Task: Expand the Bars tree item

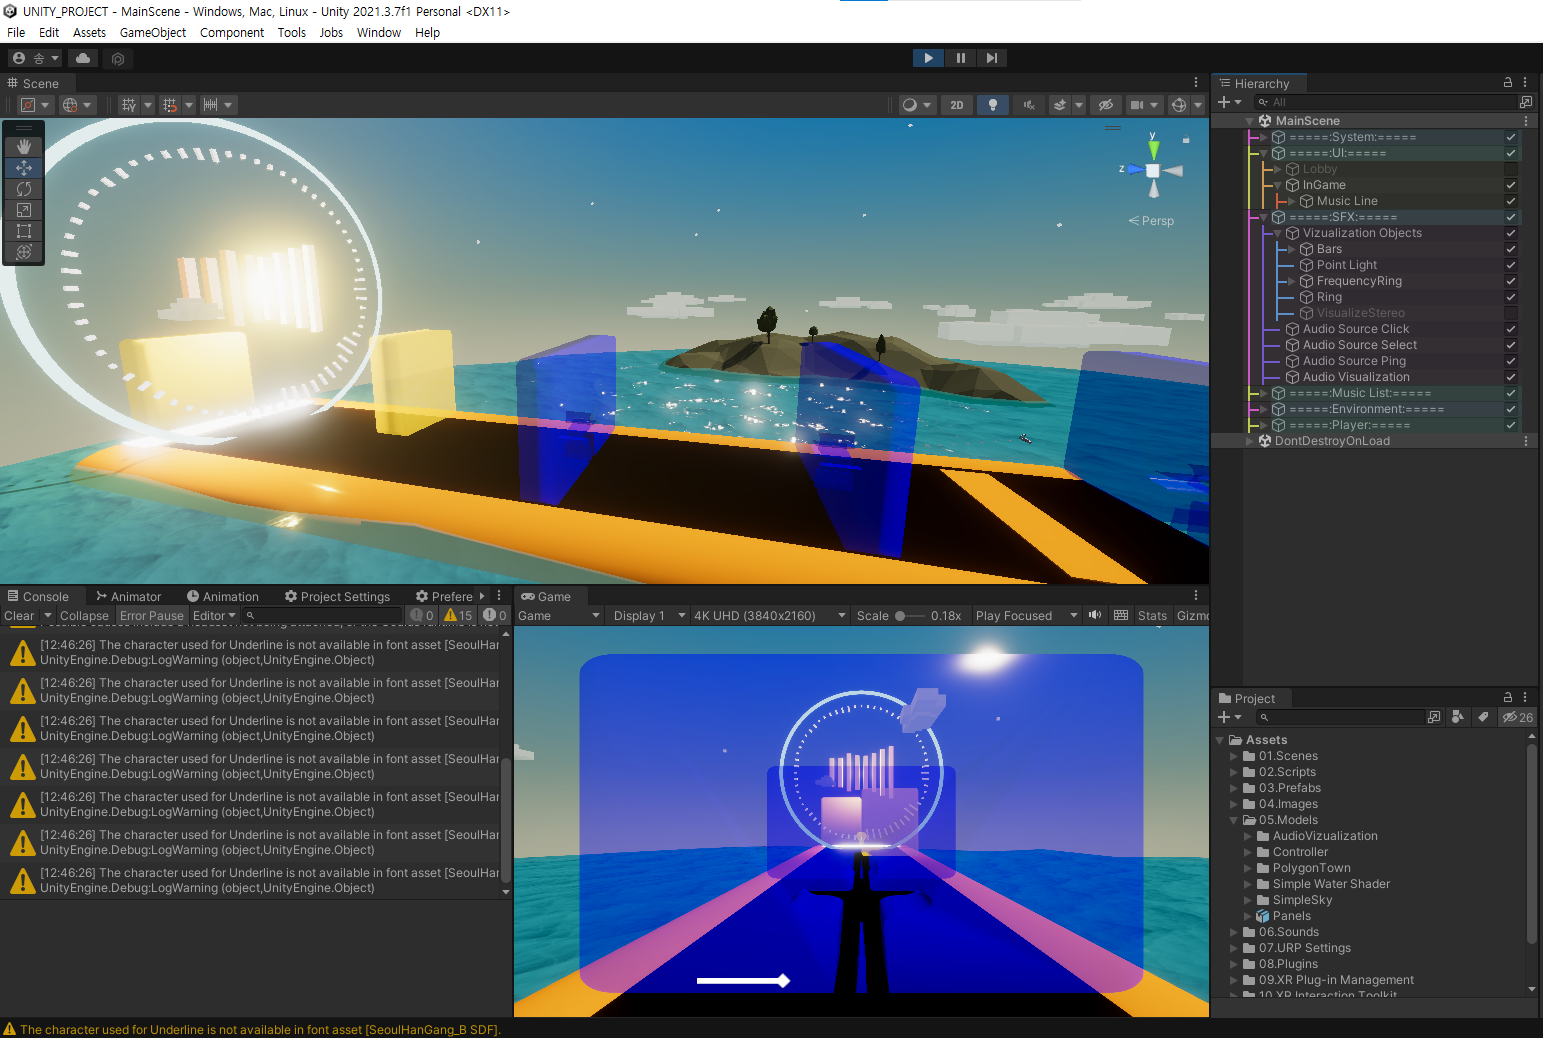Action: click(1291, 249)
